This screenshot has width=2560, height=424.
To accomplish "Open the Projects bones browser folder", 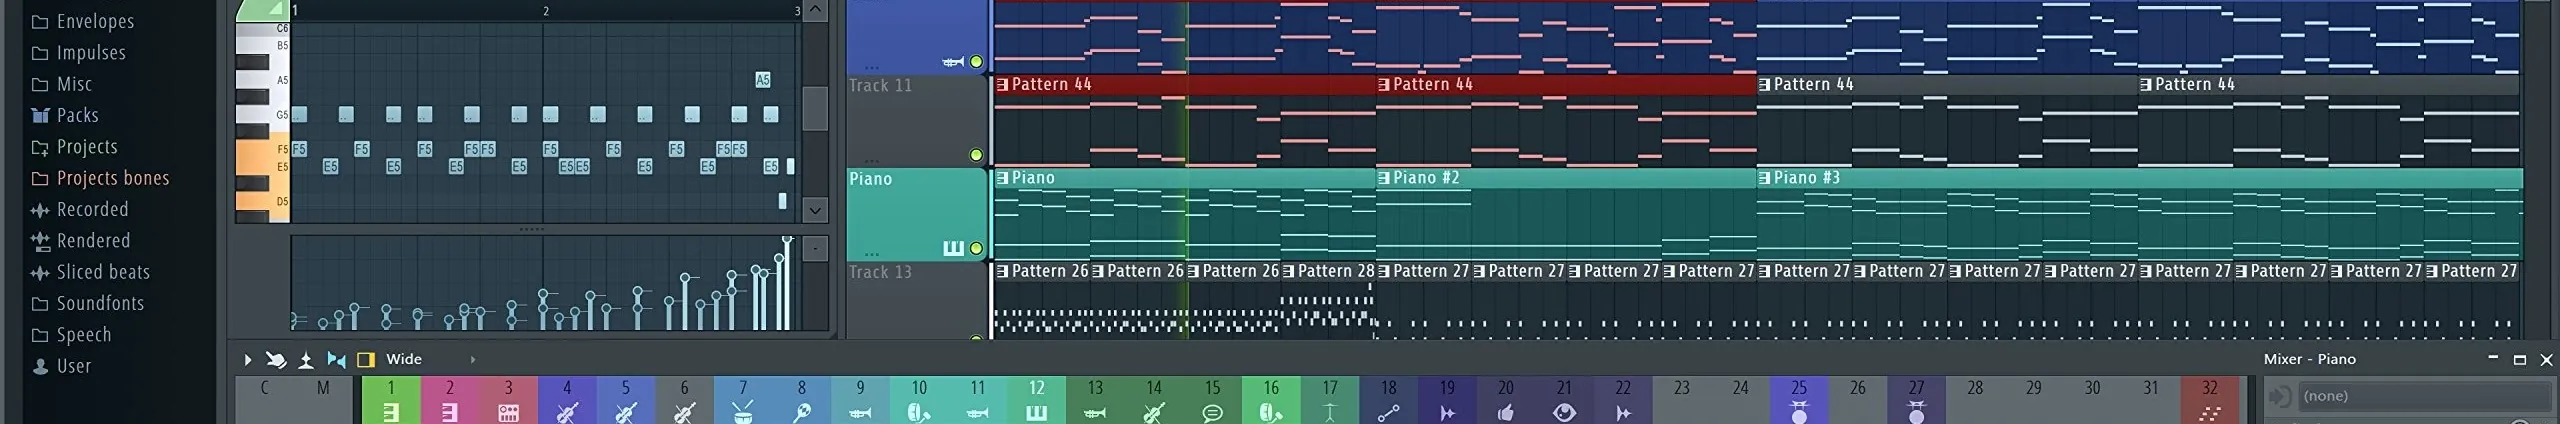I will click(112, 178).
